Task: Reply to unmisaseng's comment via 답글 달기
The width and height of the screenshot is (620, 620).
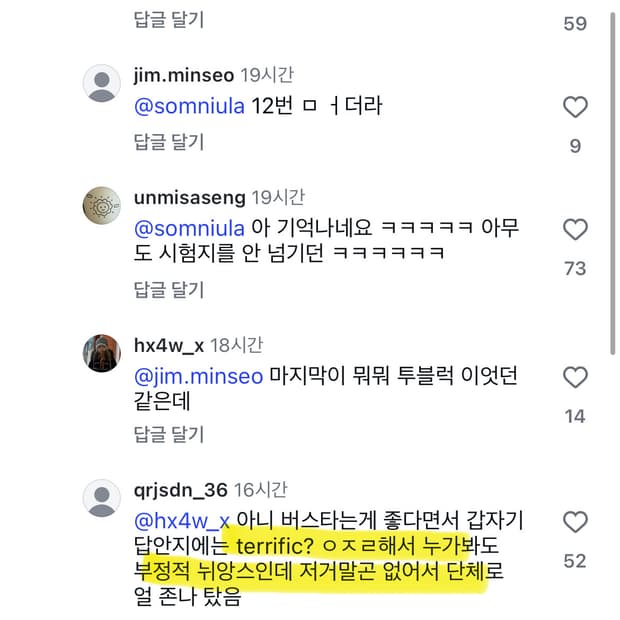Action: coord(168,290)
